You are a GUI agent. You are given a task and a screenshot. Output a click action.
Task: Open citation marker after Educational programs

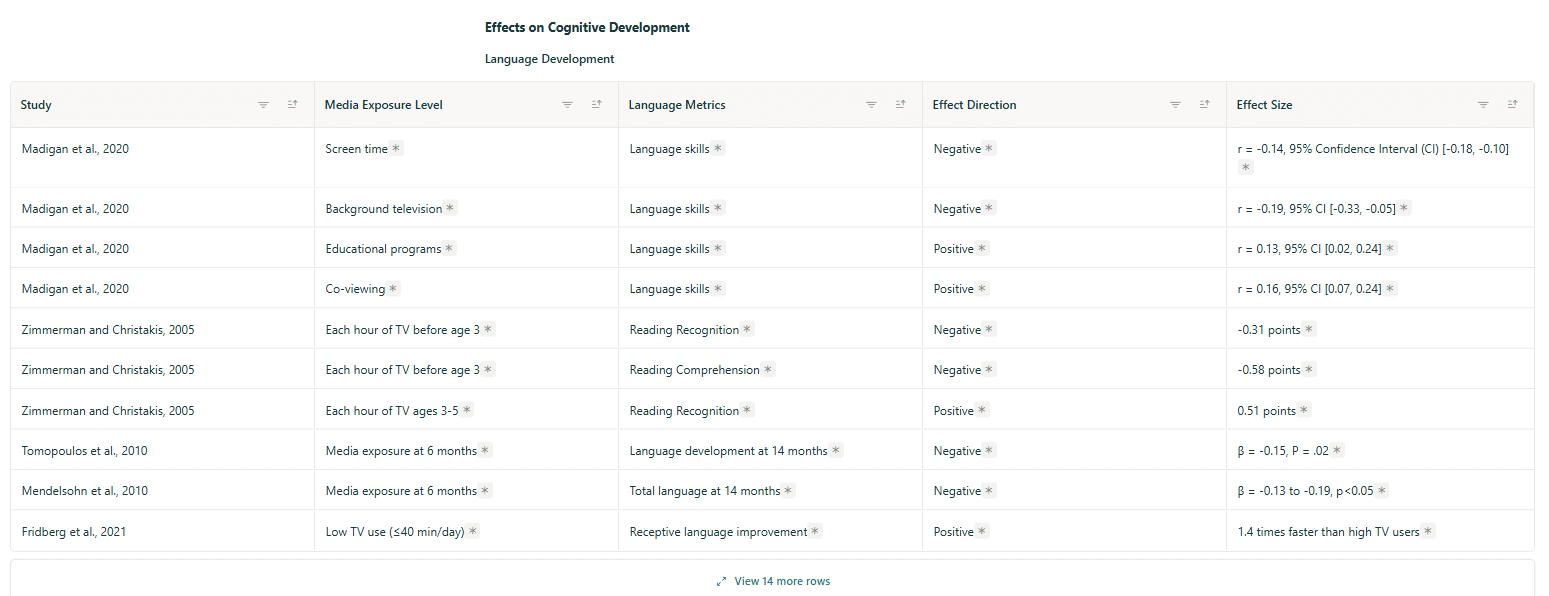pyautogui.click(x=449, y=249)
